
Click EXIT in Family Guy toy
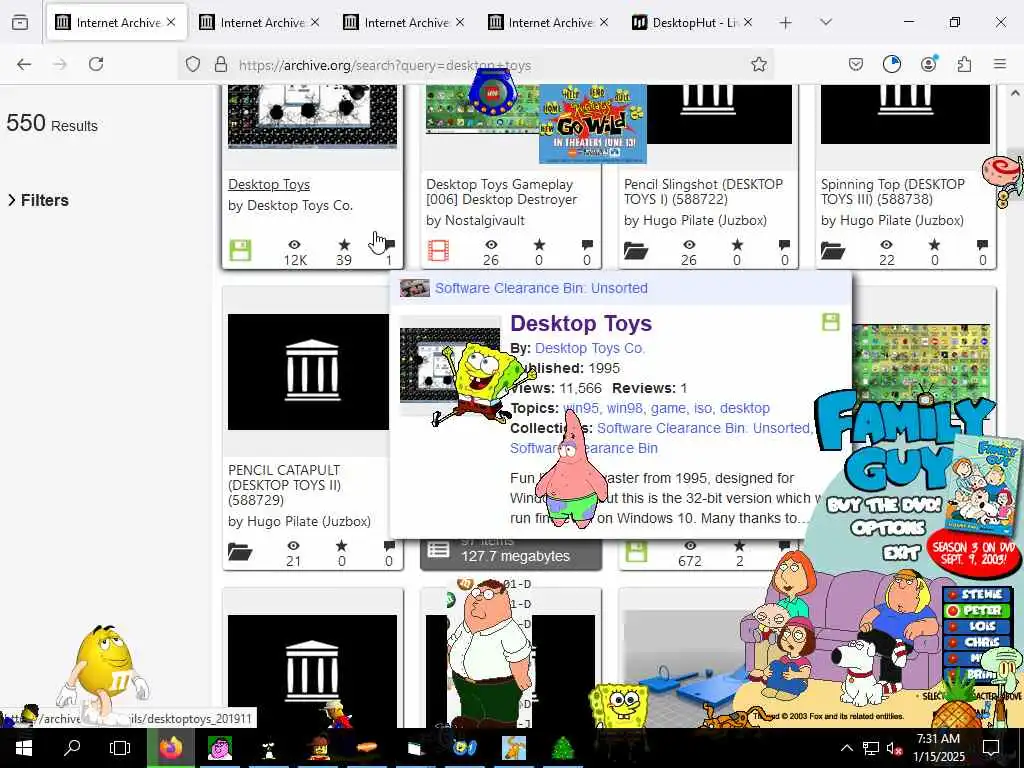tap(901, 553)
